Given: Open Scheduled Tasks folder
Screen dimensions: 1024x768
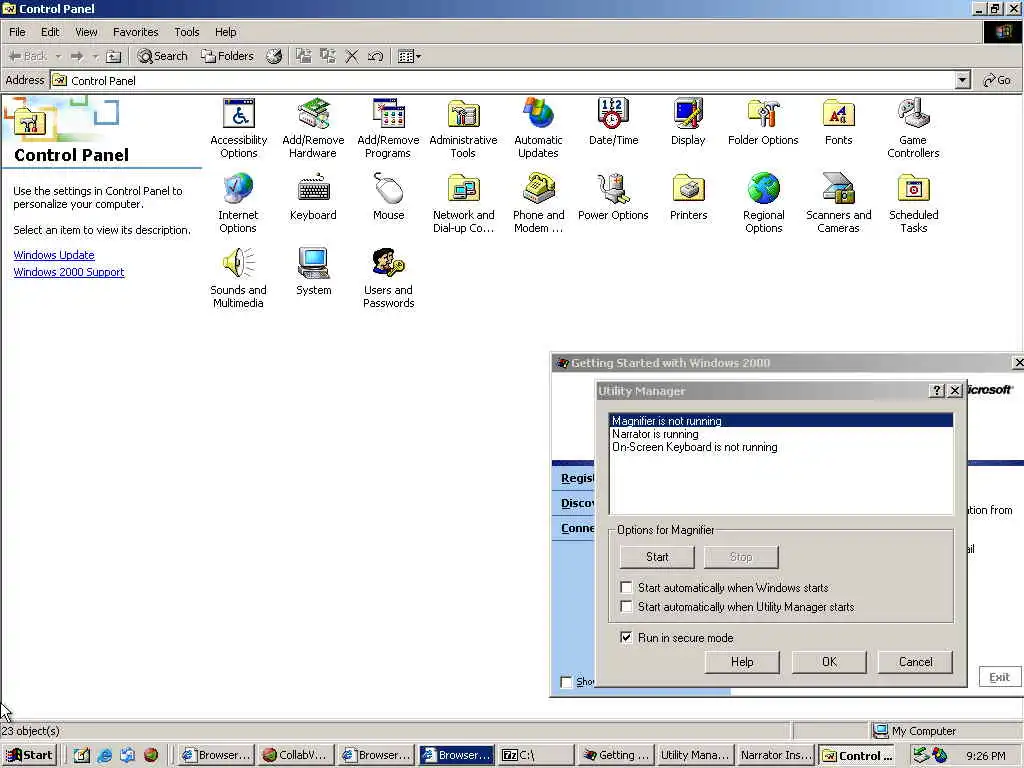Looking at the screenshot, I should [x=914, y=203].
